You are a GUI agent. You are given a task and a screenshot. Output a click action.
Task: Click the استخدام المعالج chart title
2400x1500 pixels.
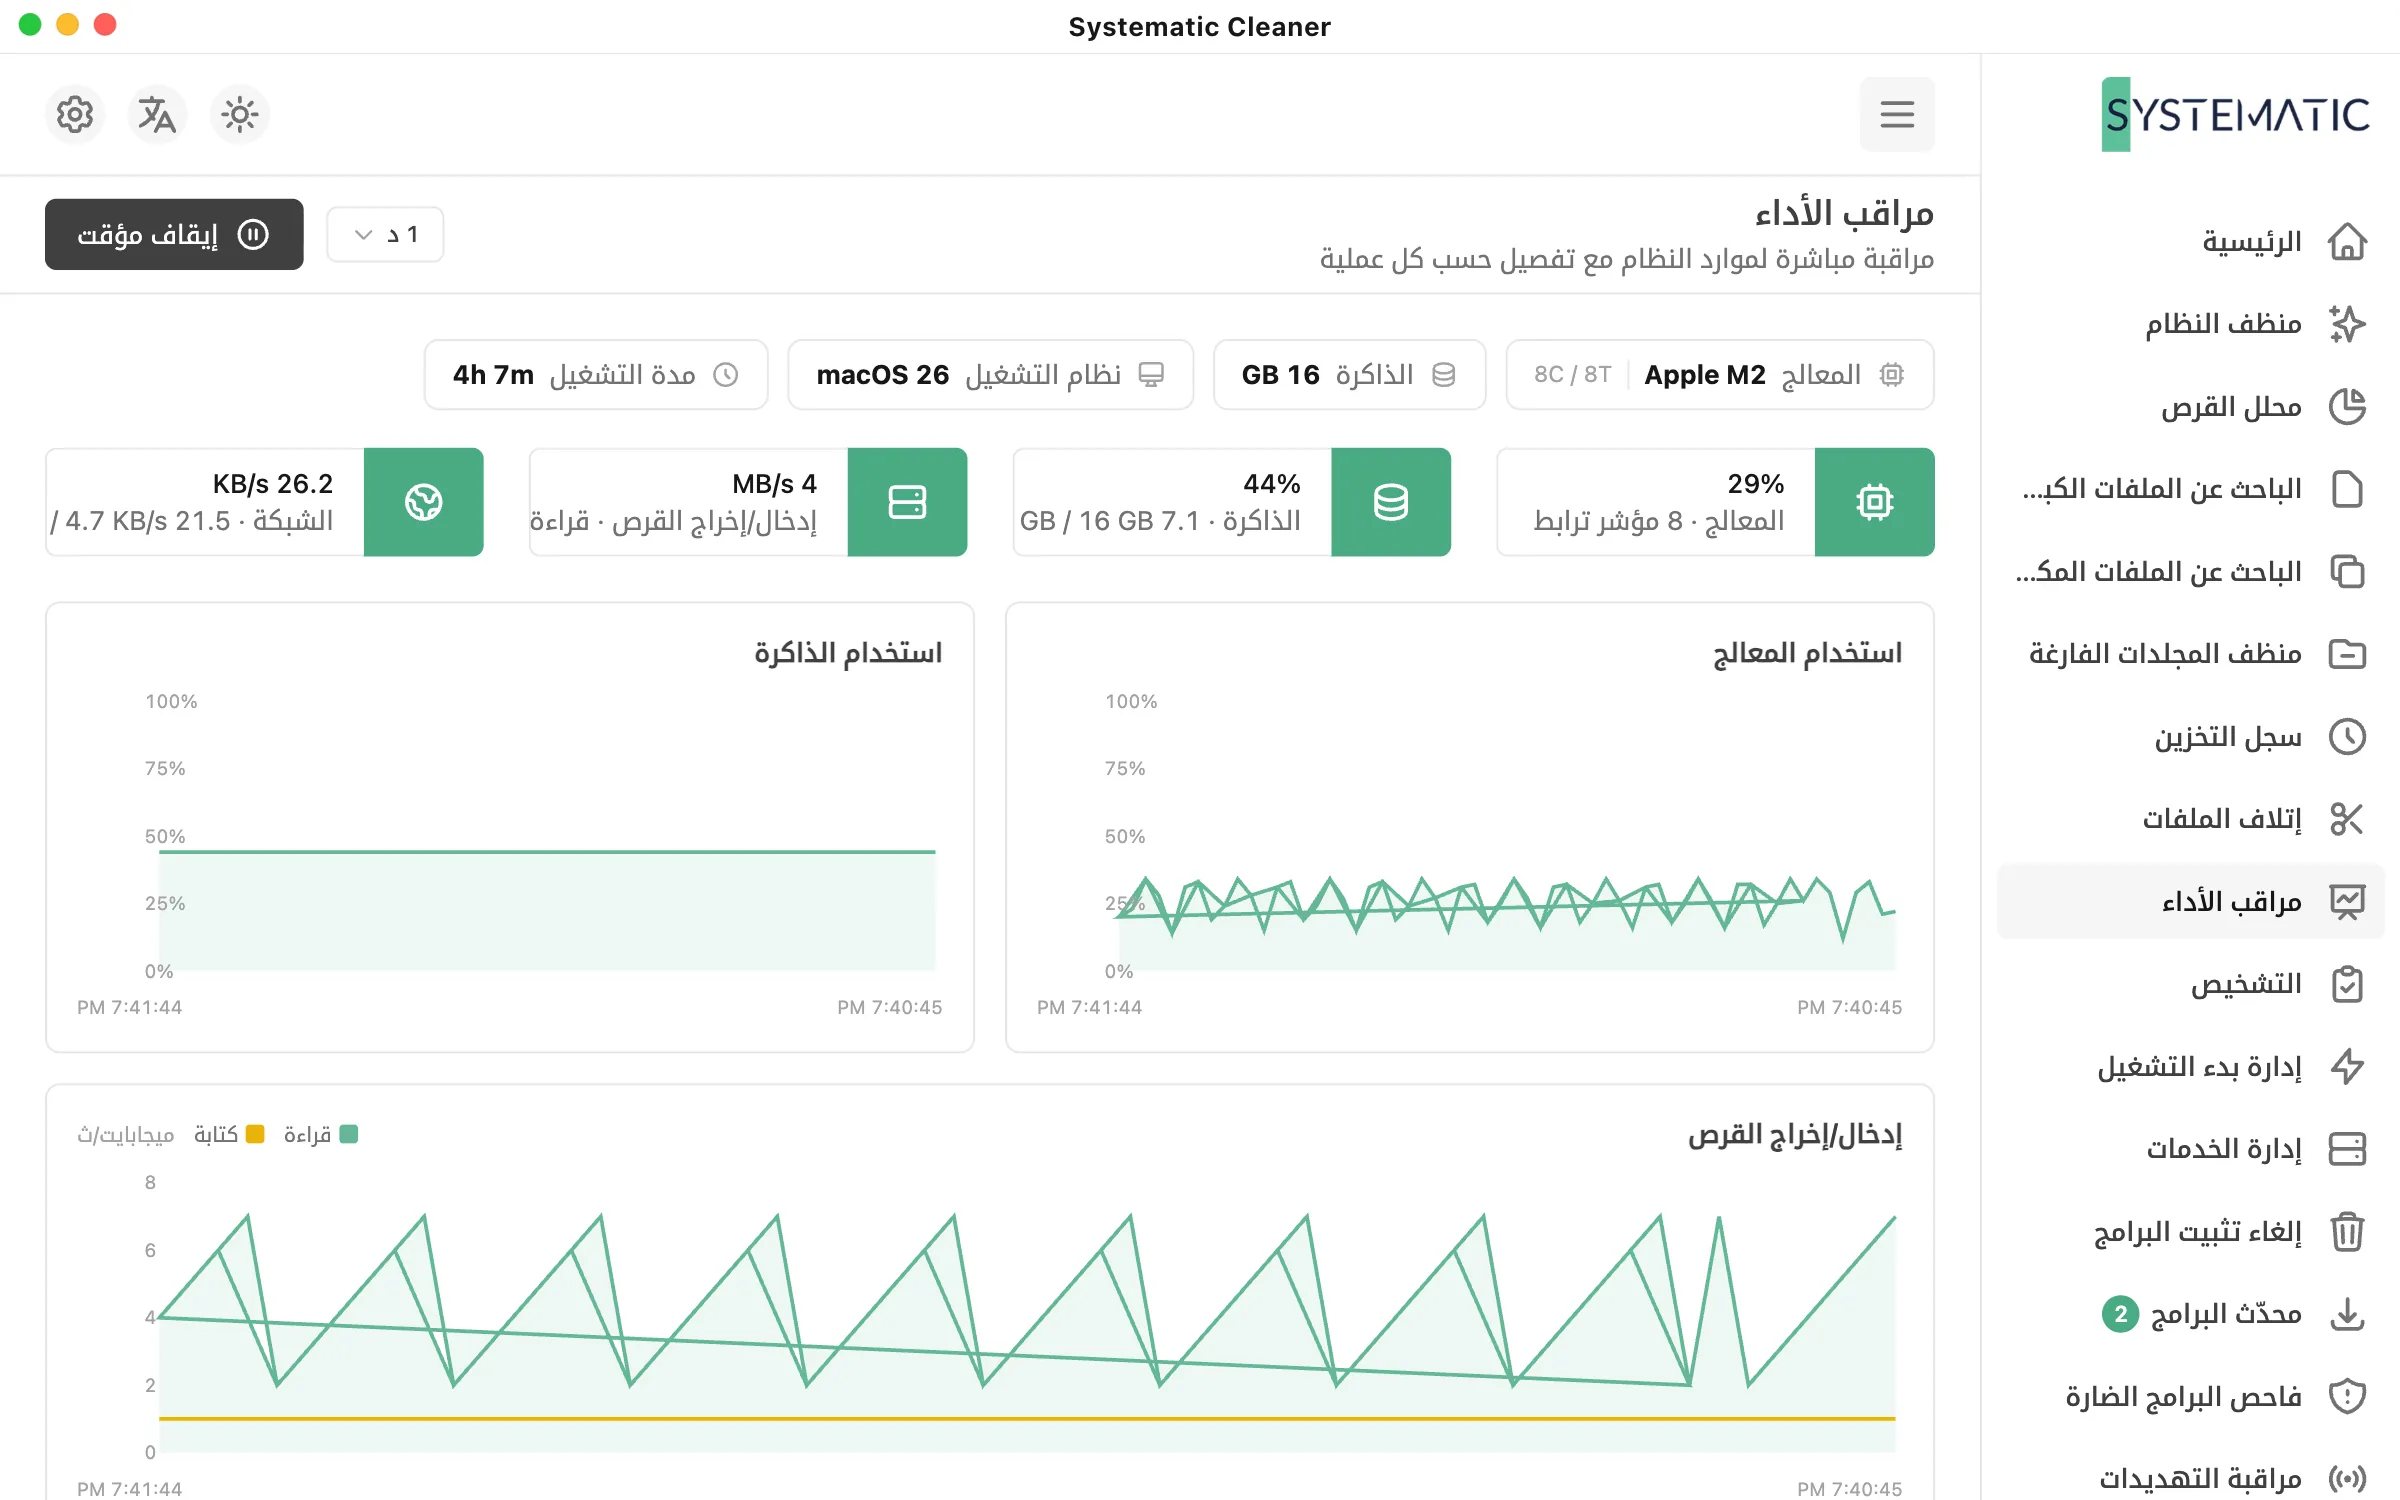coord(1807,653)
